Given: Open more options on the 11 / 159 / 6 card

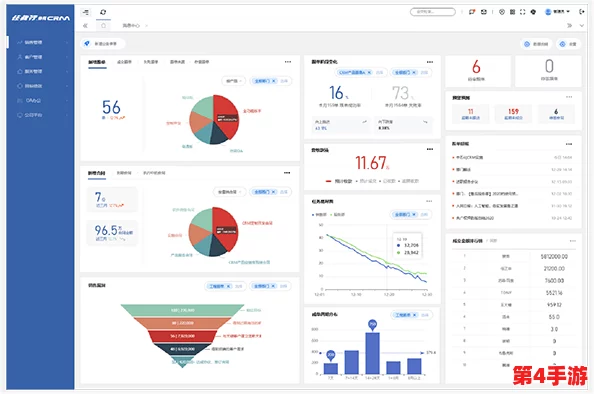Looking at the screenshot, I should click(x=569, y=97).
